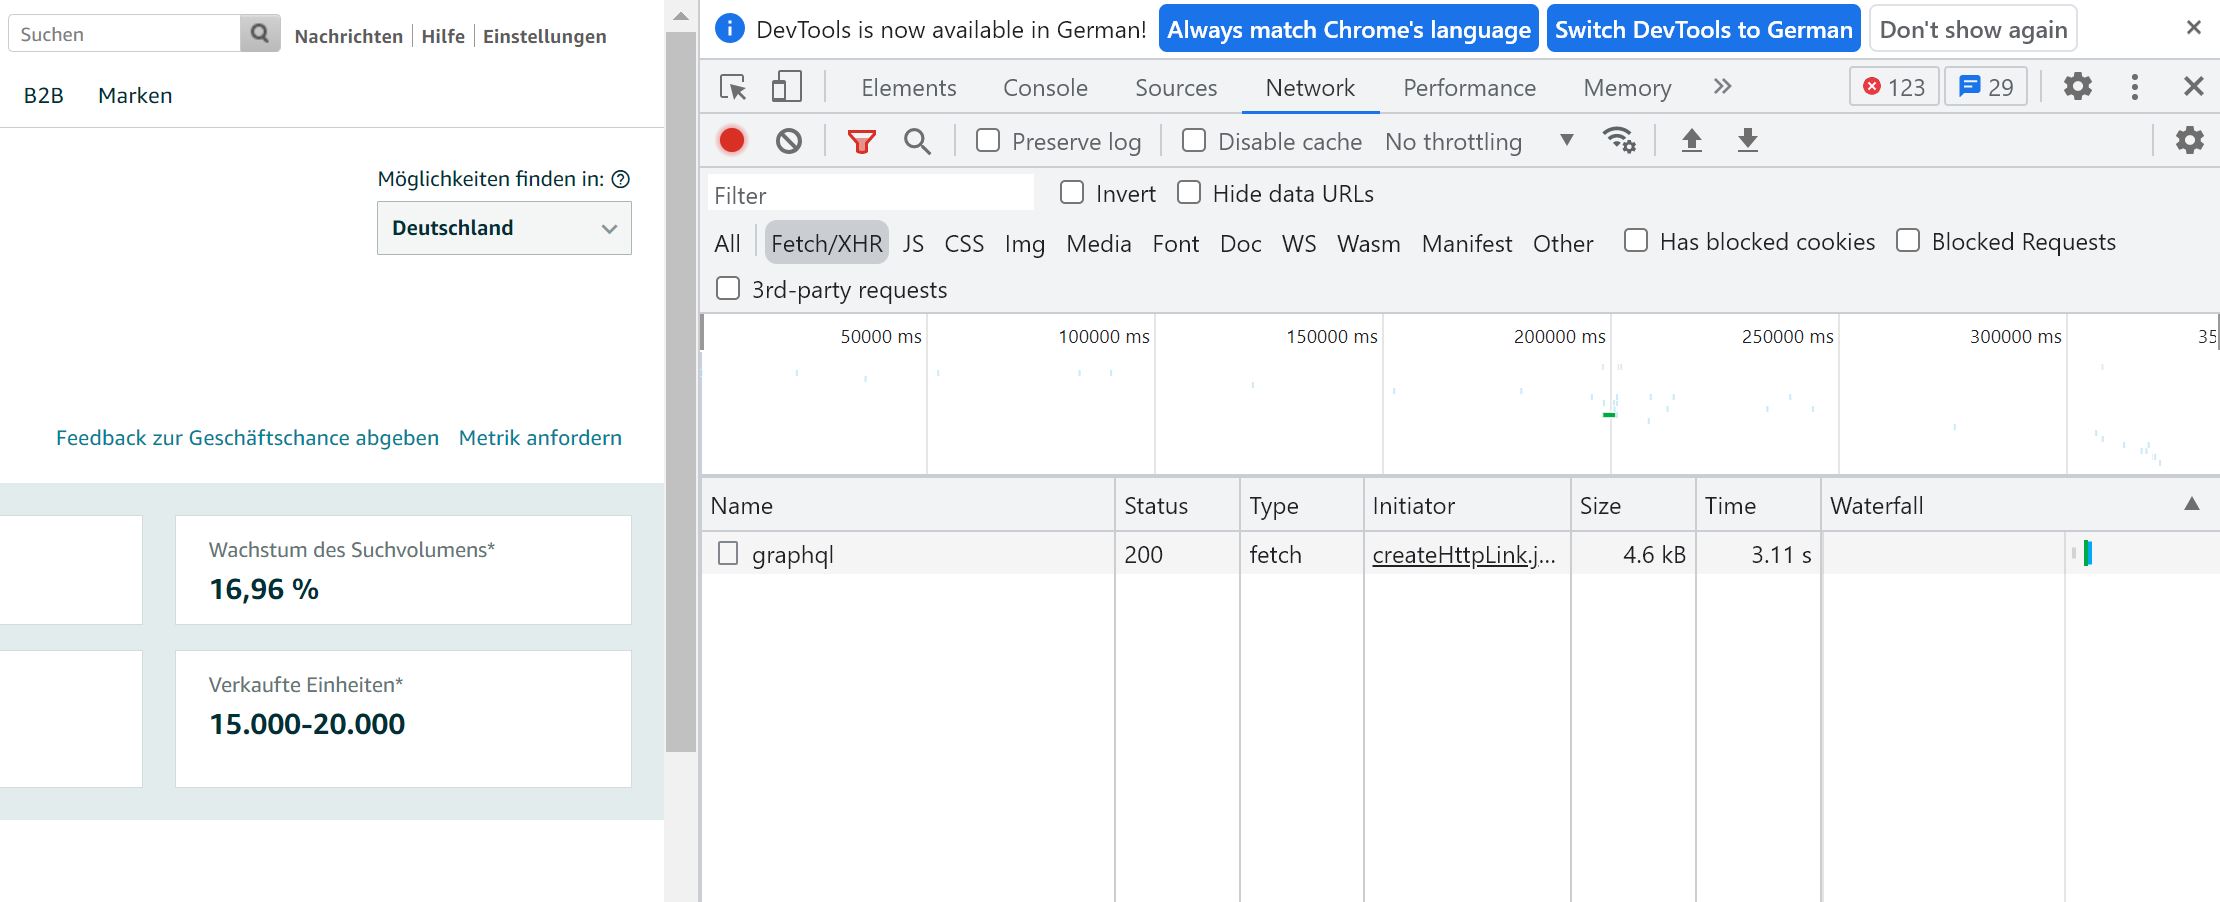The width and height of the screenshot is (2220, 902).
Task: Filter requests by WS type
Action: pyautogui.click(x=1299, y=243)
